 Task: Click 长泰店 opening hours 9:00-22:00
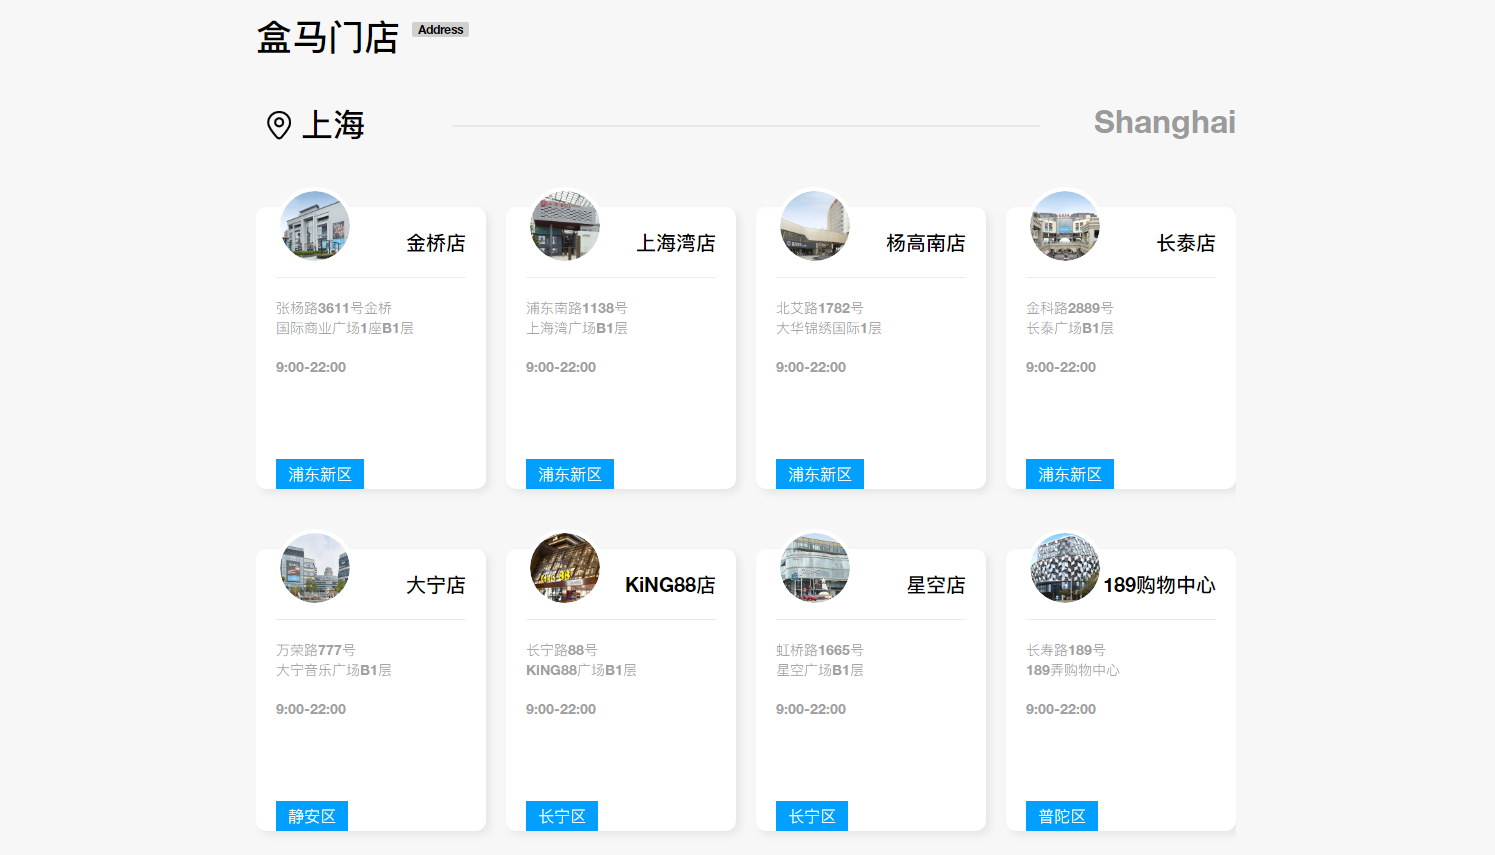pos(1061,367)
